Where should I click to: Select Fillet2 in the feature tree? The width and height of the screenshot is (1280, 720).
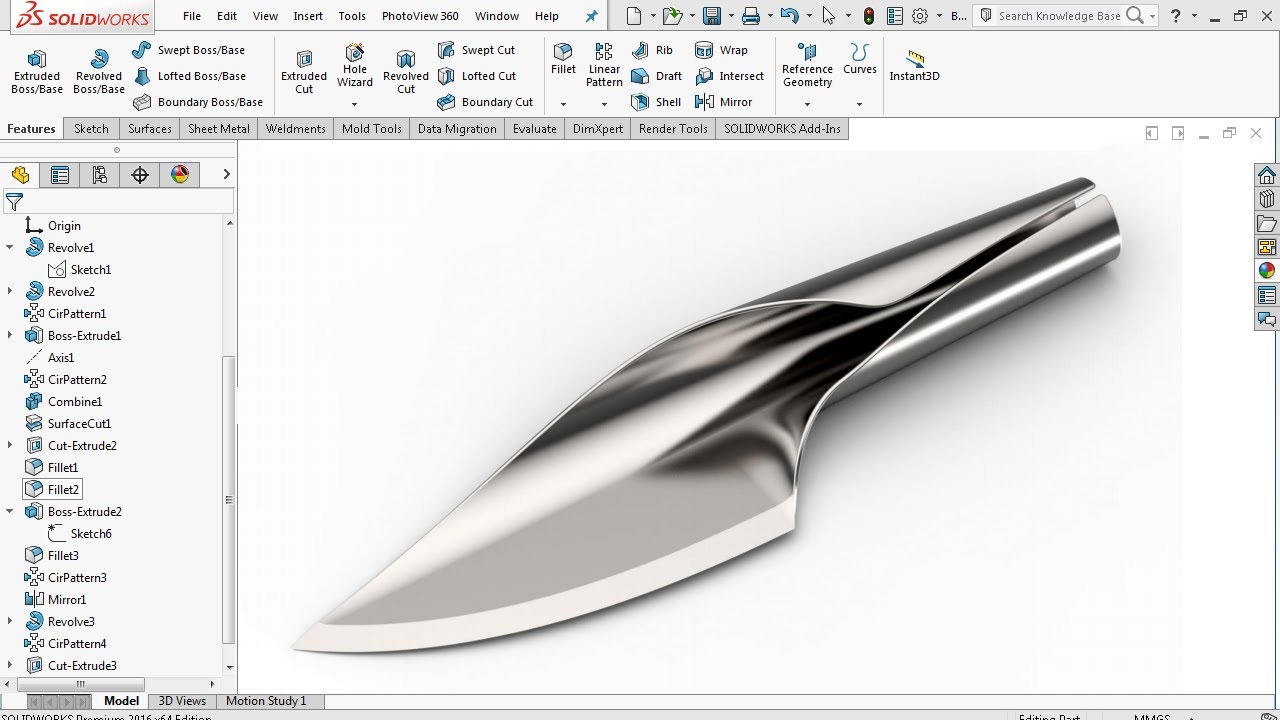52,489
